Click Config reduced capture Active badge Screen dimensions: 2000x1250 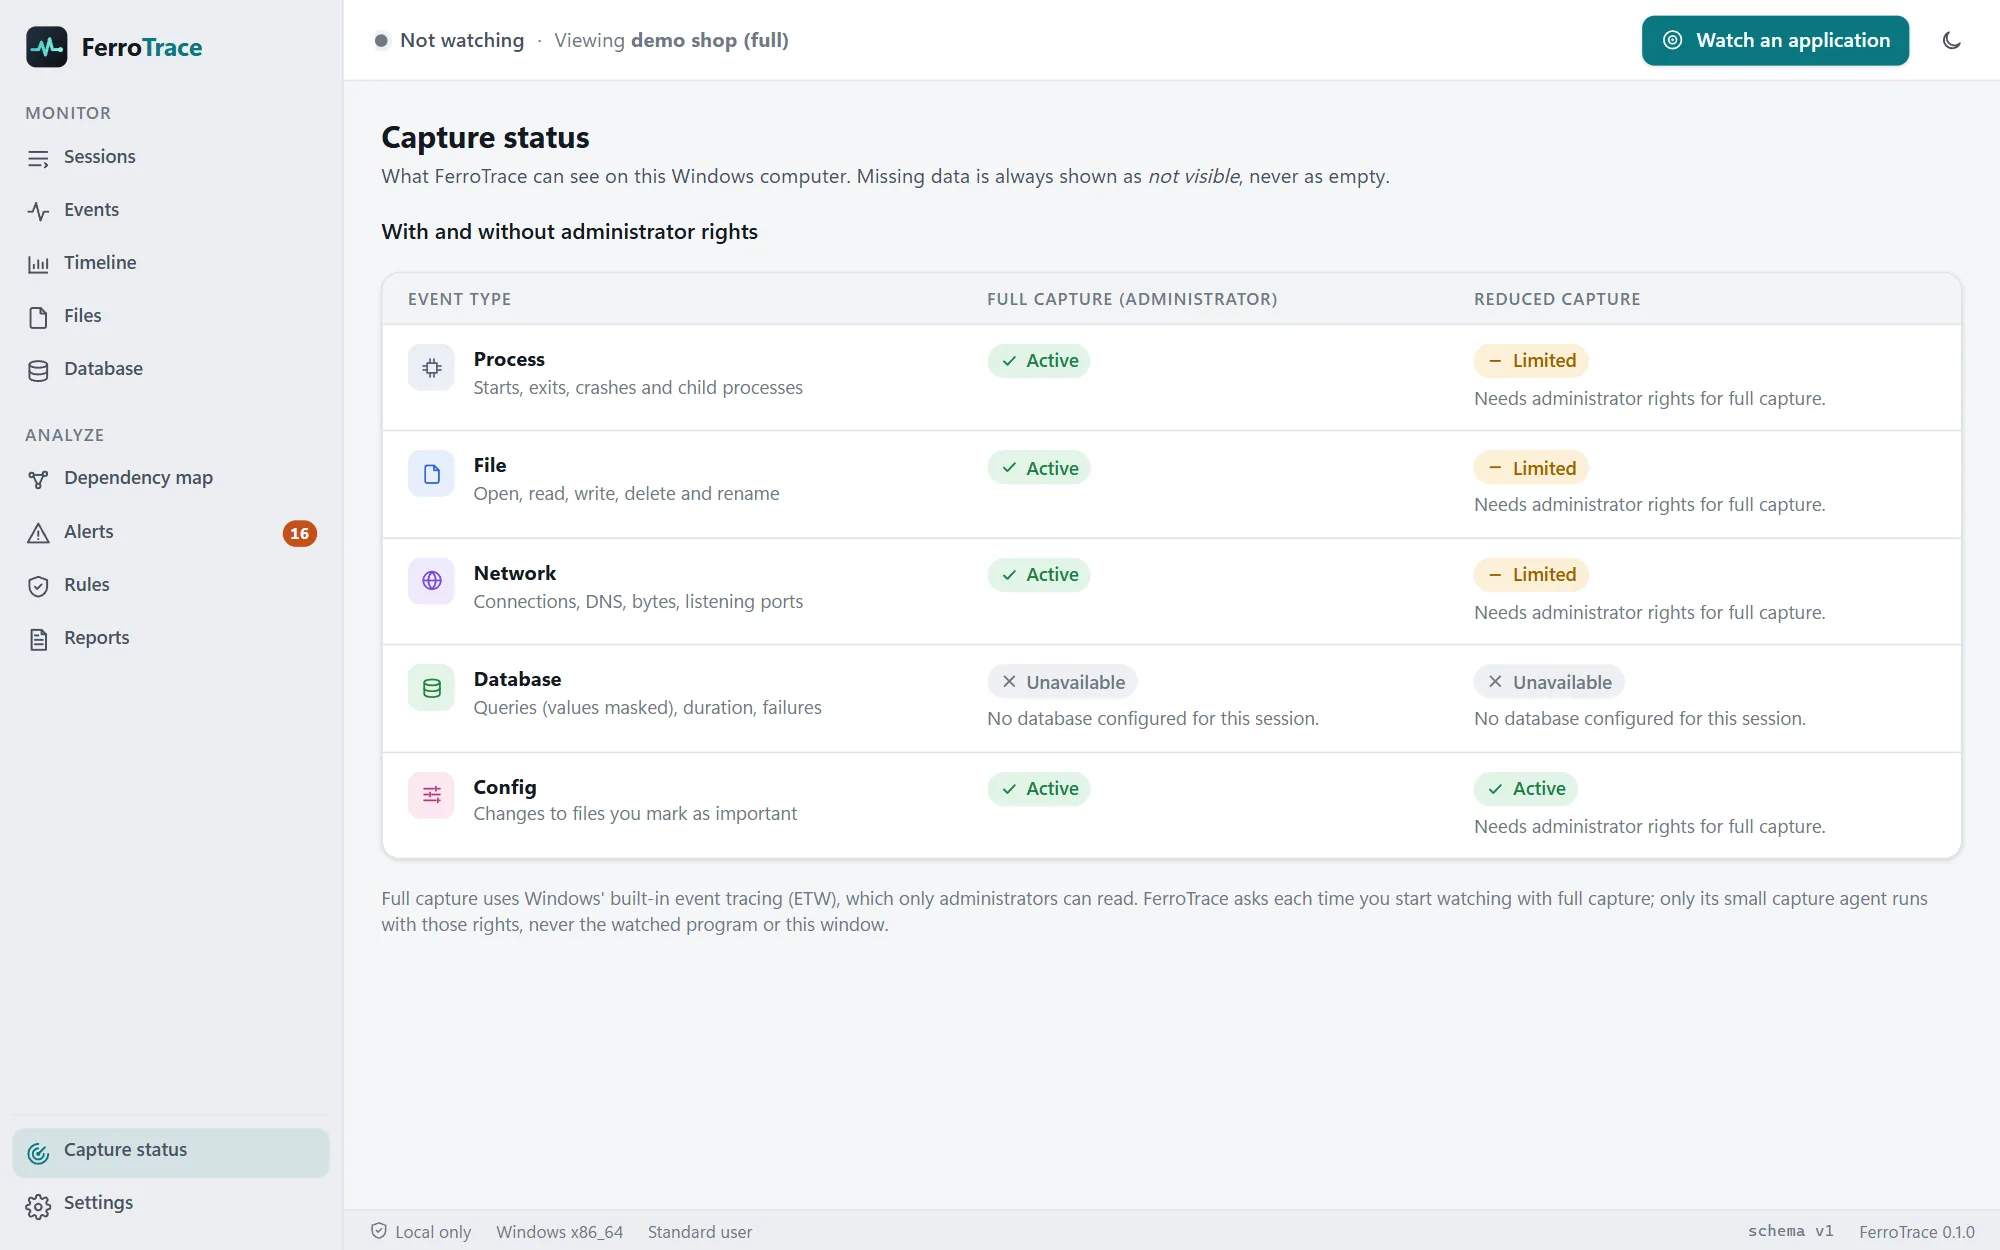[1526, 789]
